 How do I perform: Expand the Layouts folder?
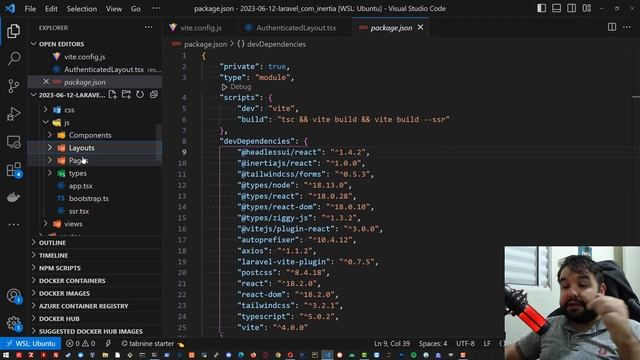pos(95,148)
